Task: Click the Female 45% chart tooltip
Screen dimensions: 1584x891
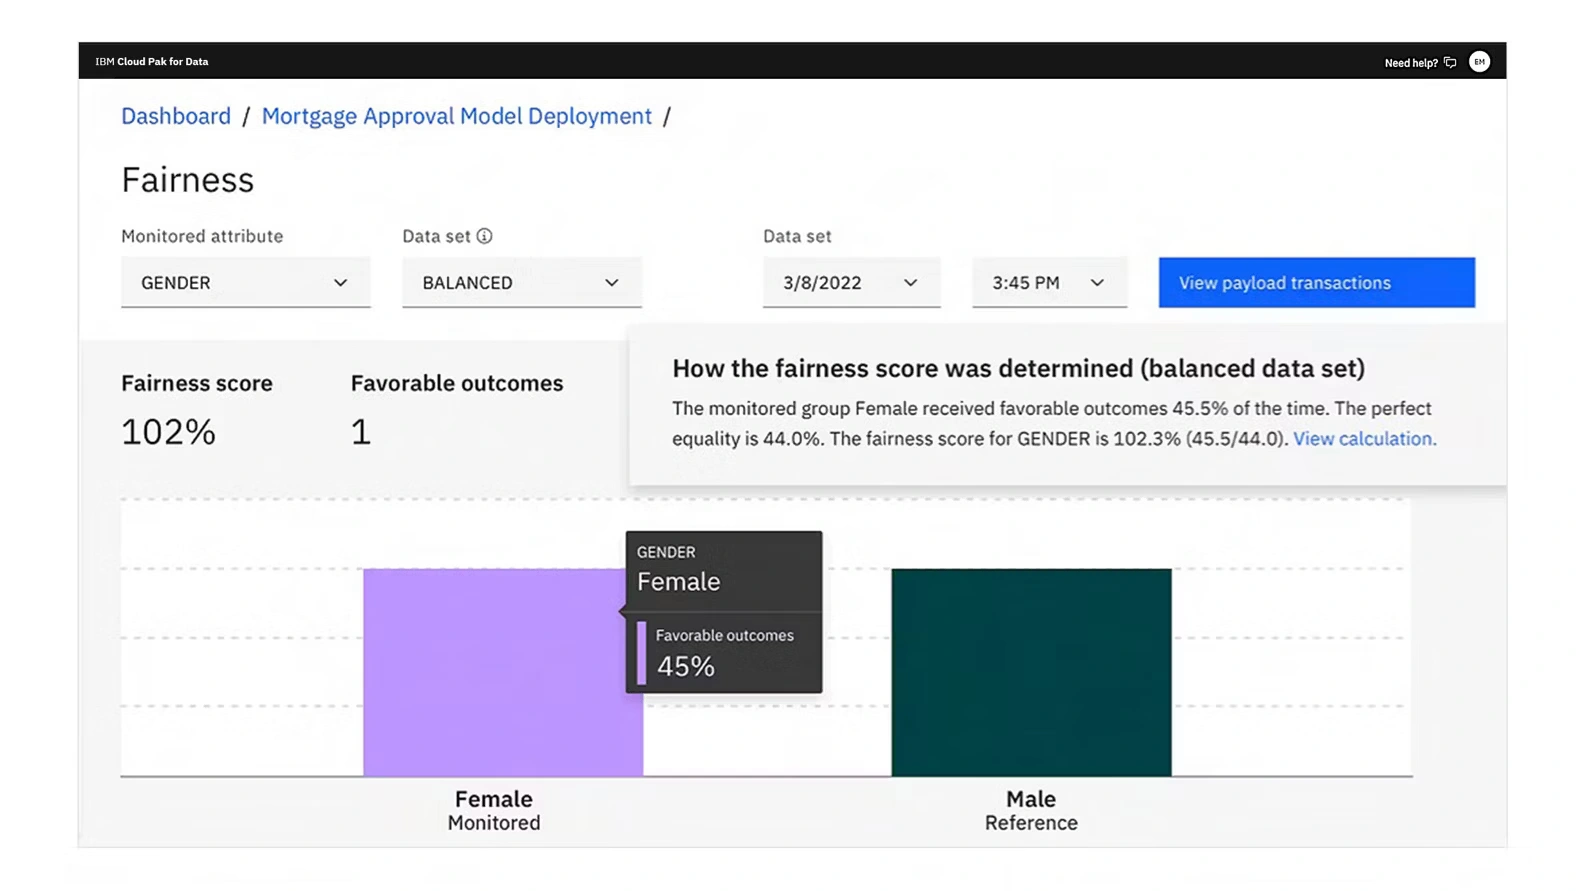Action: tap(723, 612)
